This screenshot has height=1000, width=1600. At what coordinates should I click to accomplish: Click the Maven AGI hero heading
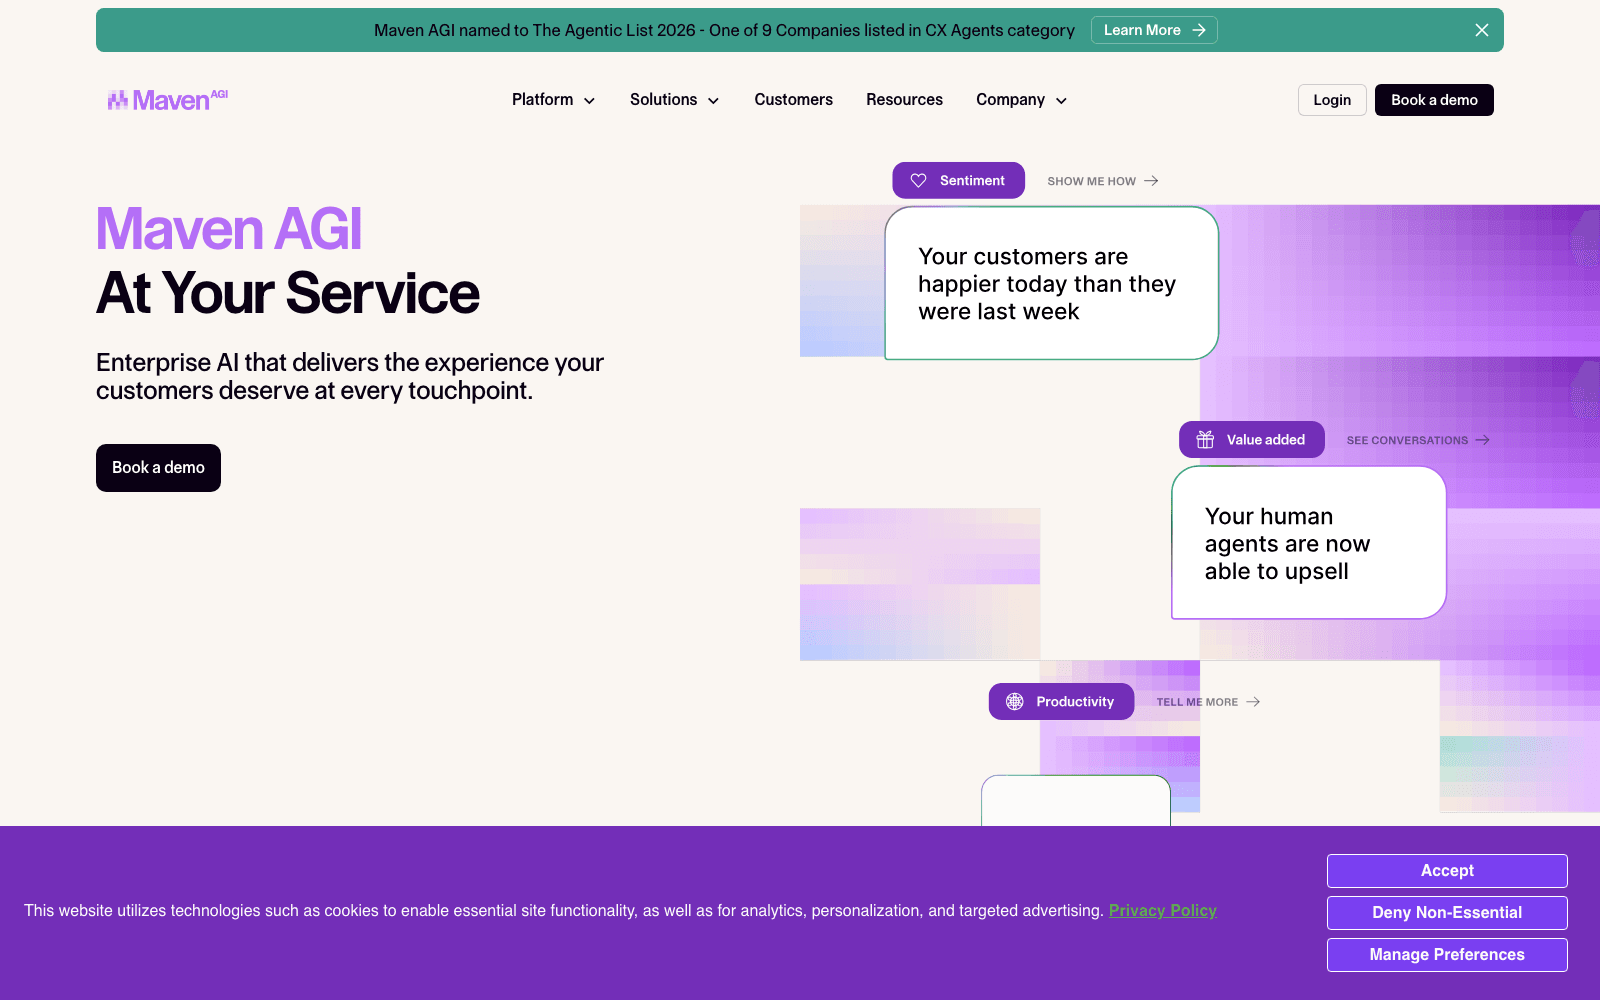[229, 229]
